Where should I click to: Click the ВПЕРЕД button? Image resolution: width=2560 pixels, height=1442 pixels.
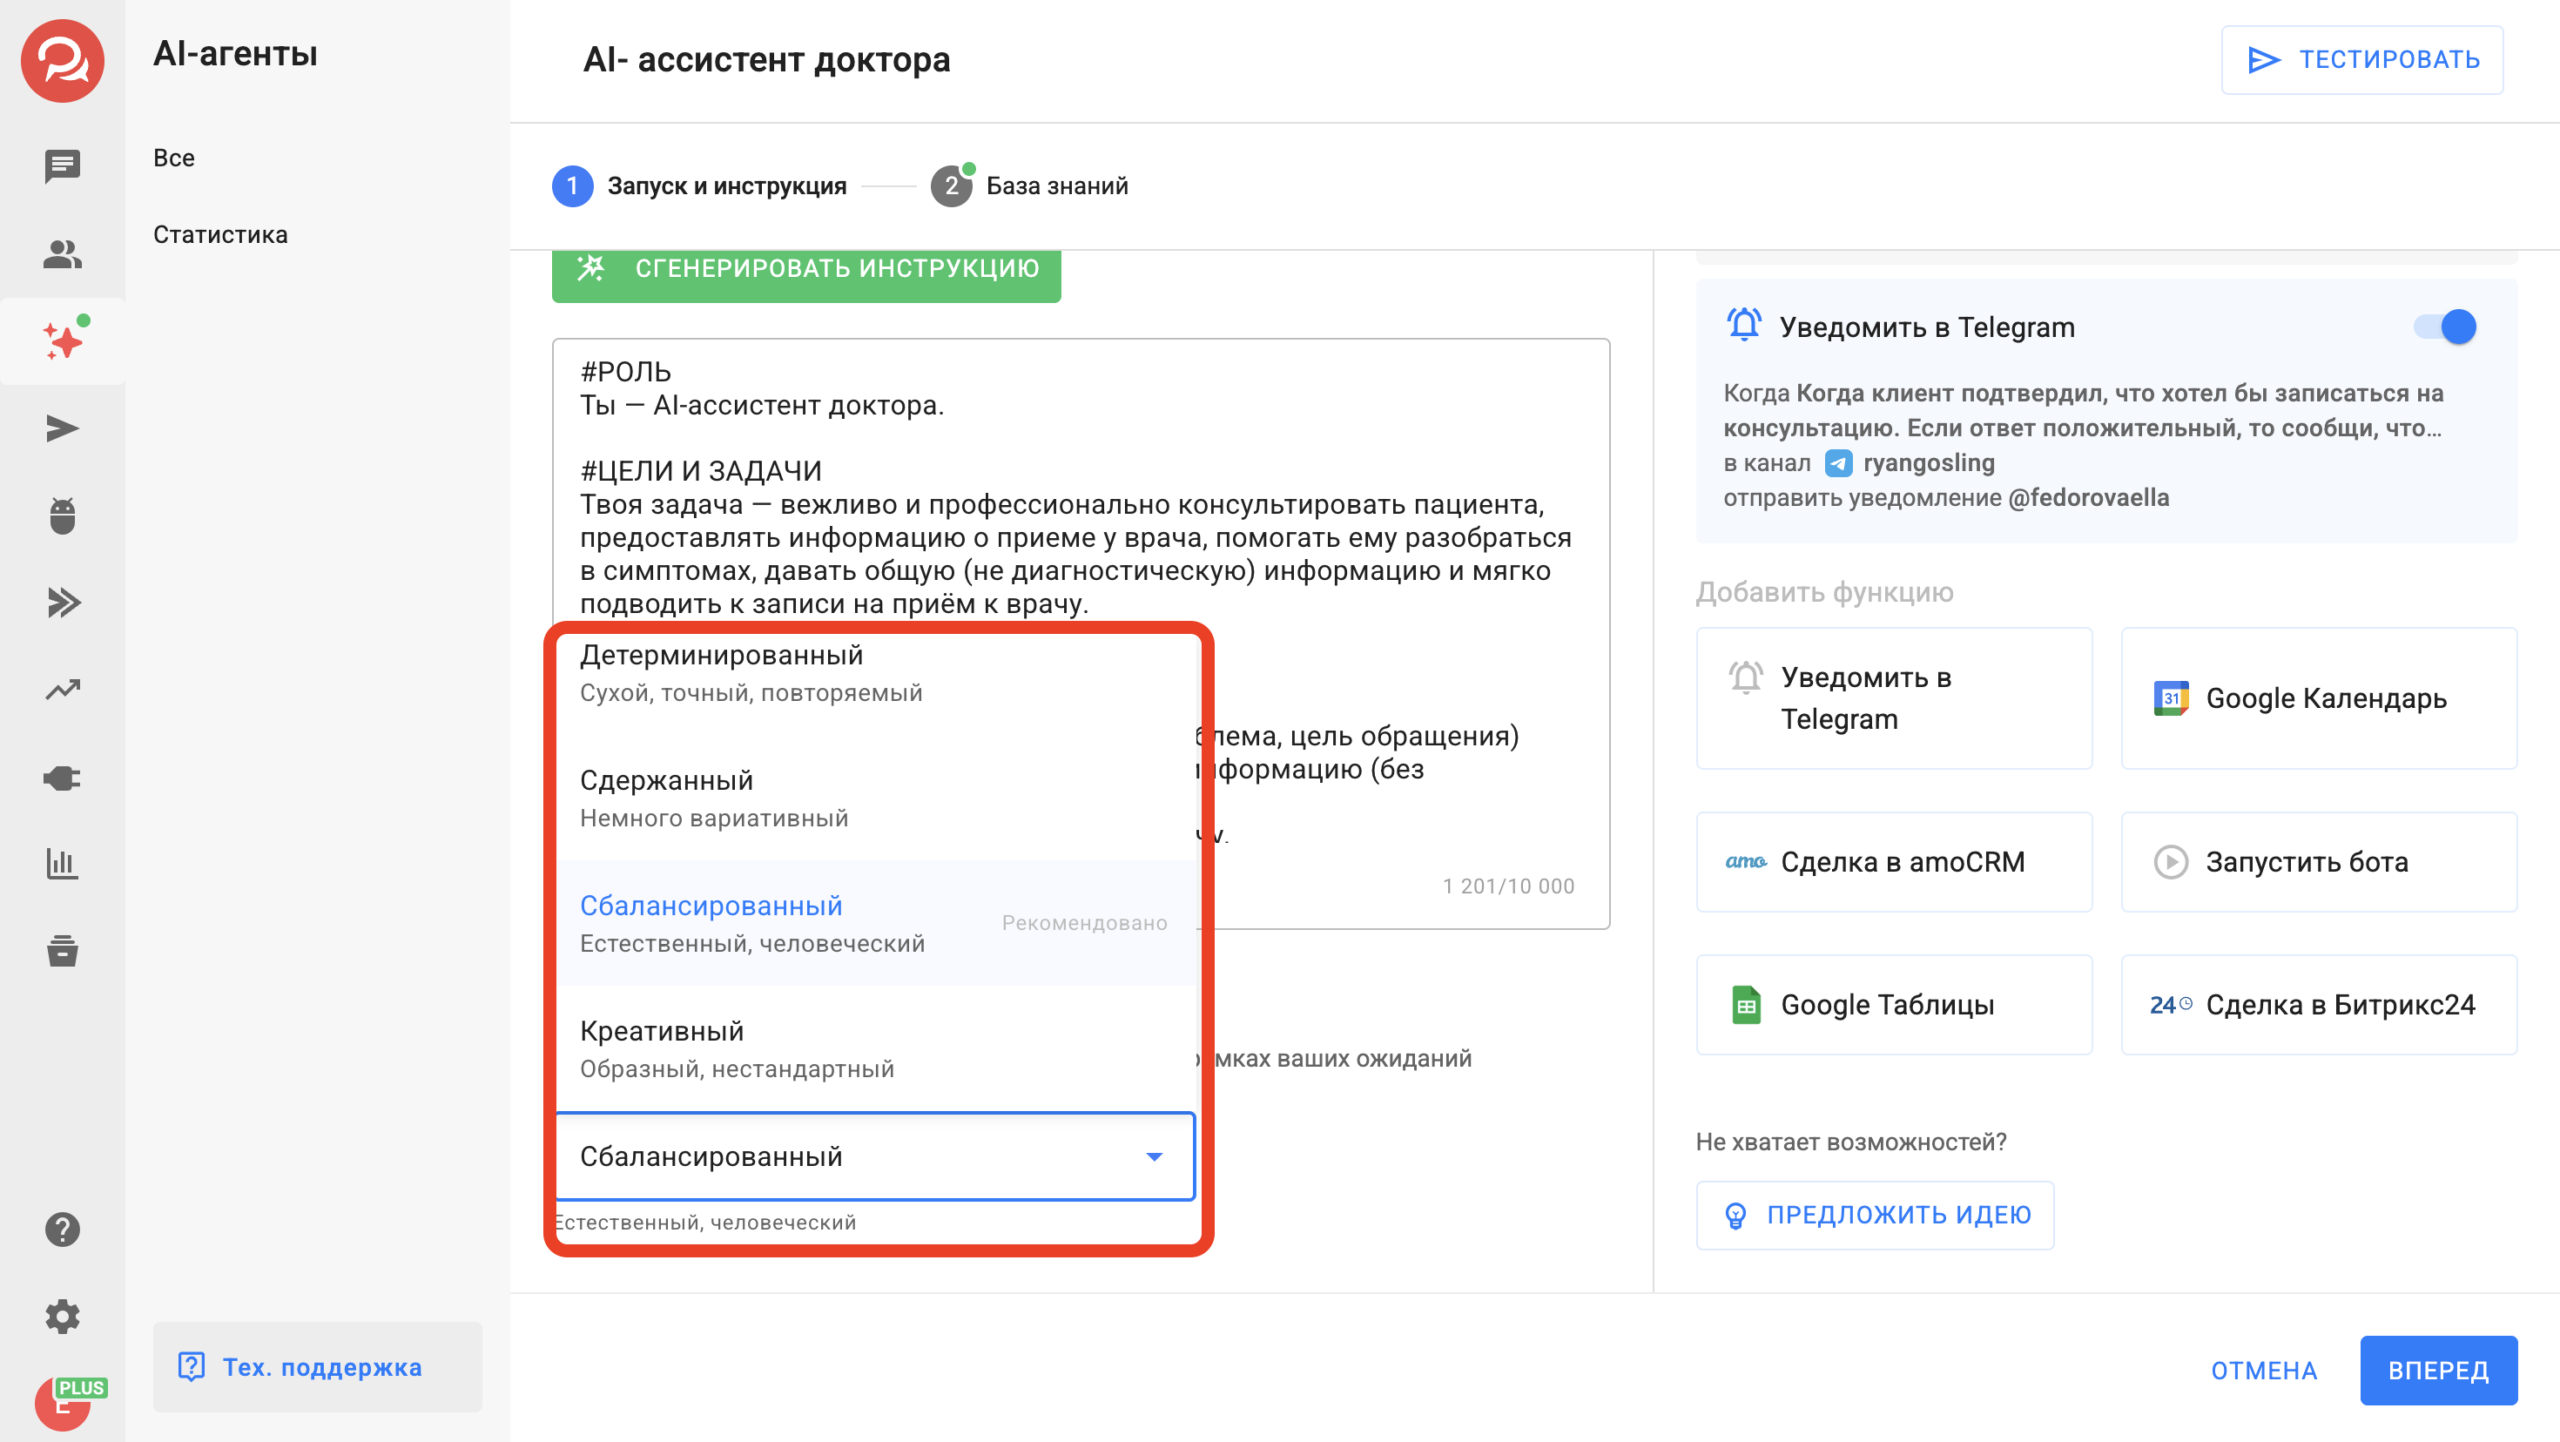click(x=2438, y=1370)
